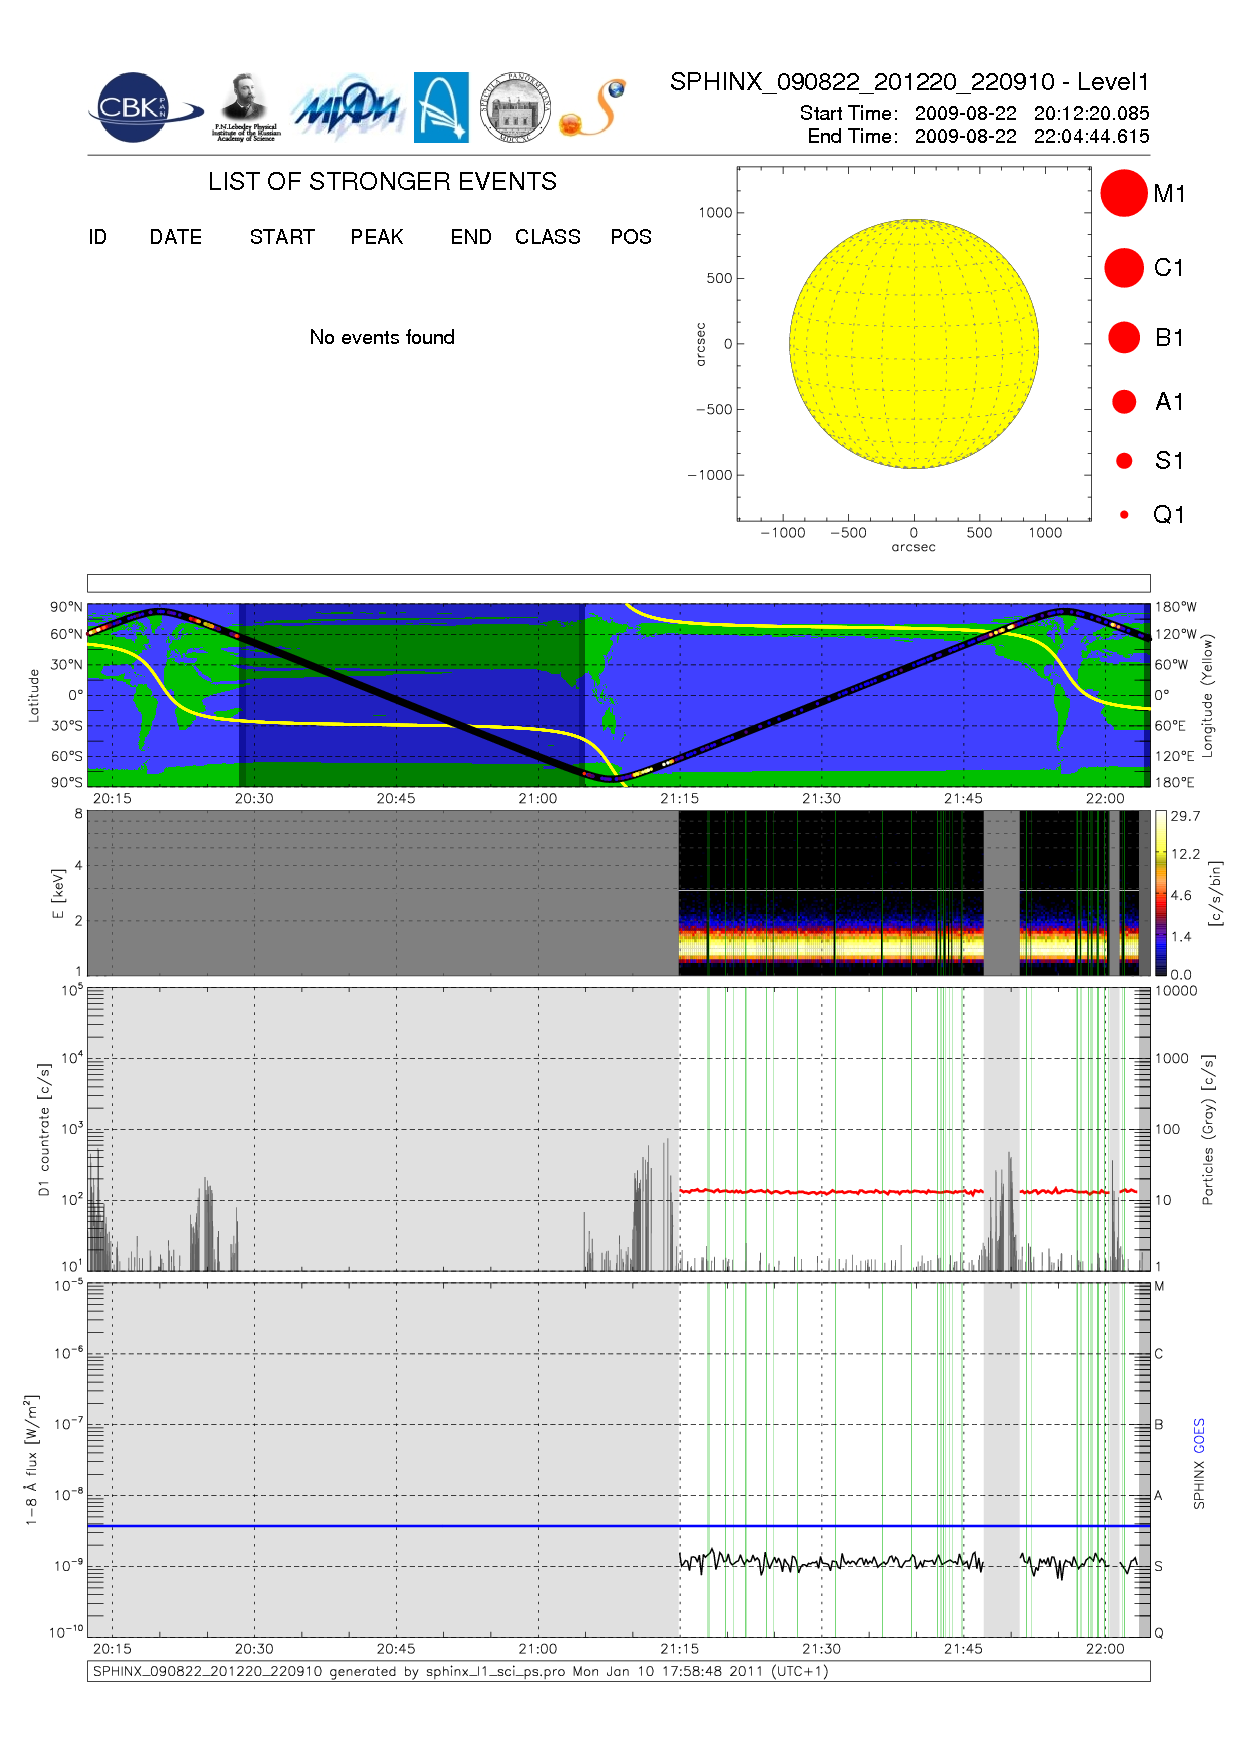Click the yellow solar disk center
Image resolution: width=1240 pixels, height=1754 pixels.
coord(913,344)
